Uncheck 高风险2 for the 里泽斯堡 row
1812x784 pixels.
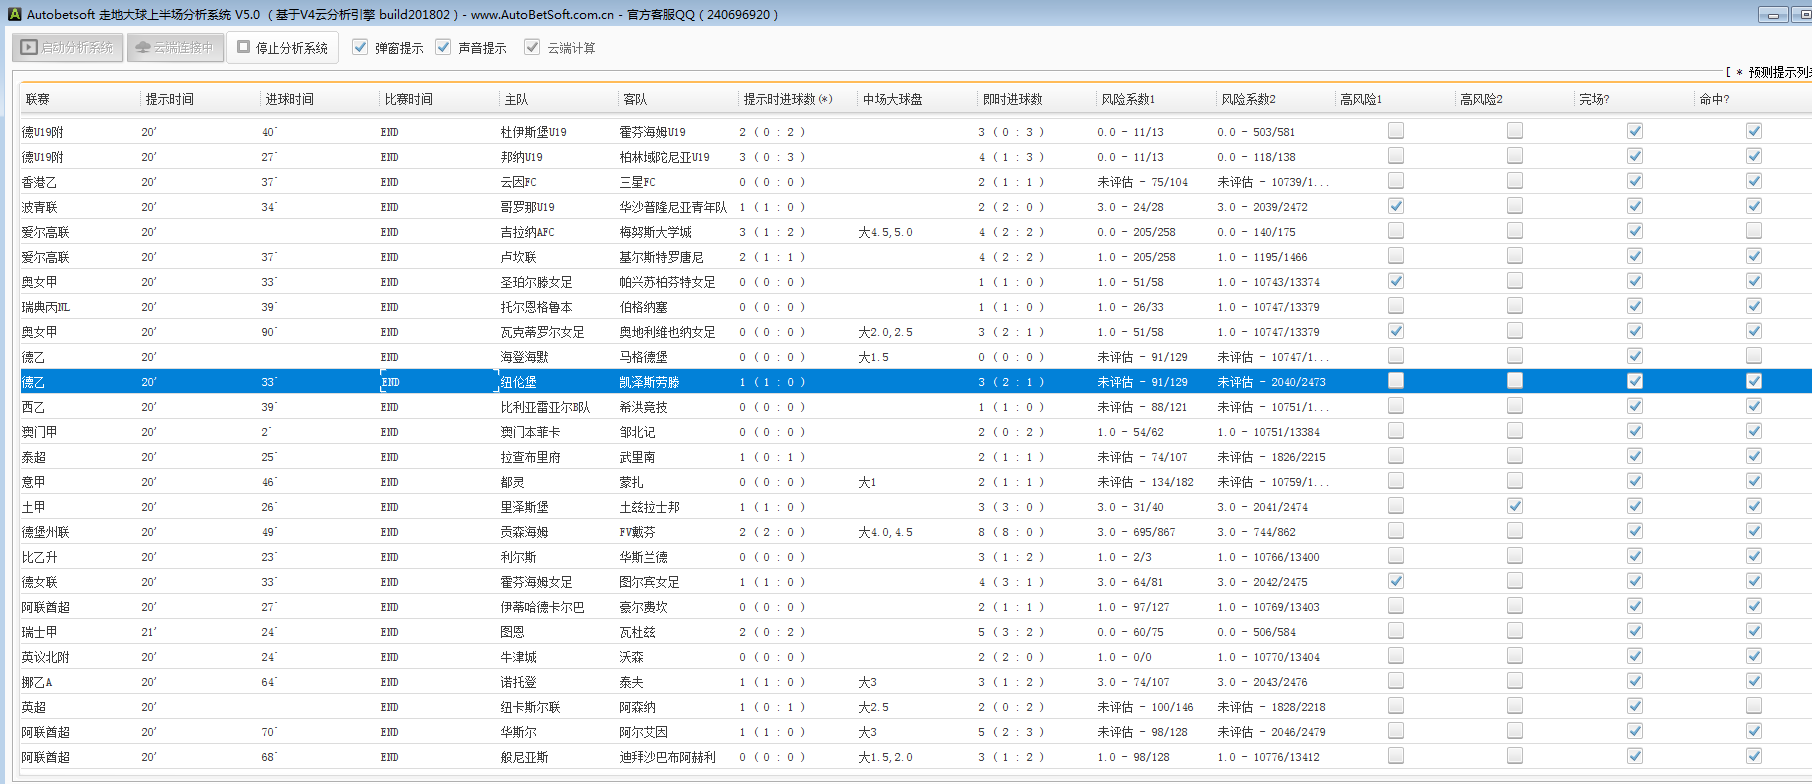(1515, 506)
